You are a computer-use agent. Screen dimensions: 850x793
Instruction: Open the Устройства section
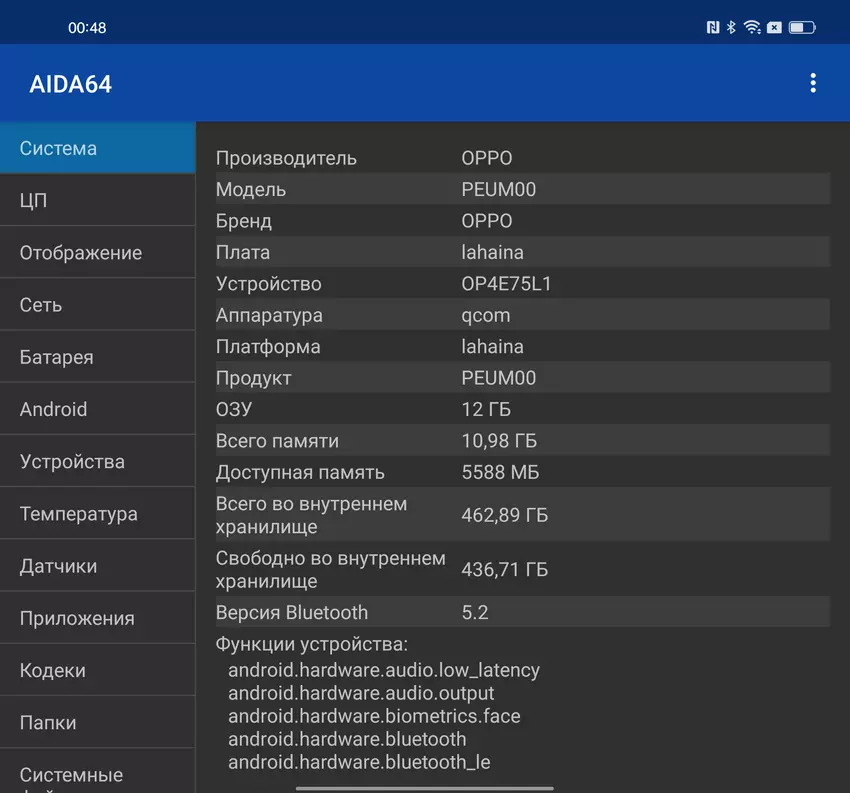point(97,462)
